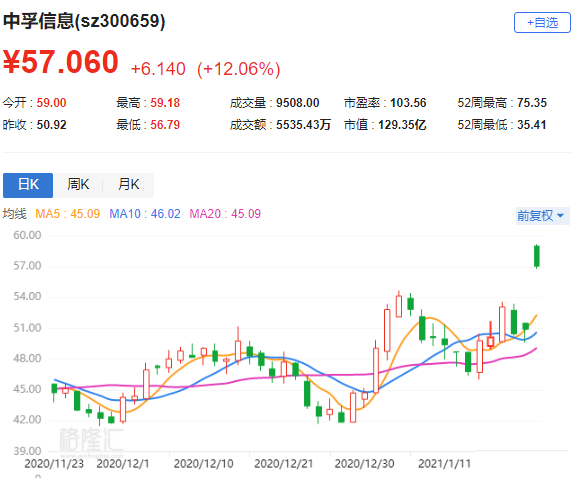The image size is (571, 478).
Task: Click the 48.00 y-axis label
Action: (x=27, y=359)
